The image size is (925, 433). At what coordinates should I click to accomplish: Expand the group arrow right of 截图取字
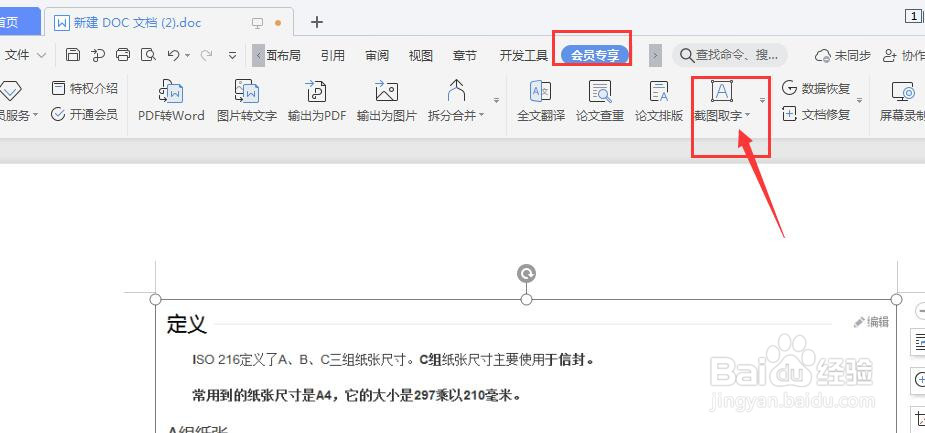(x=762, y=100)
